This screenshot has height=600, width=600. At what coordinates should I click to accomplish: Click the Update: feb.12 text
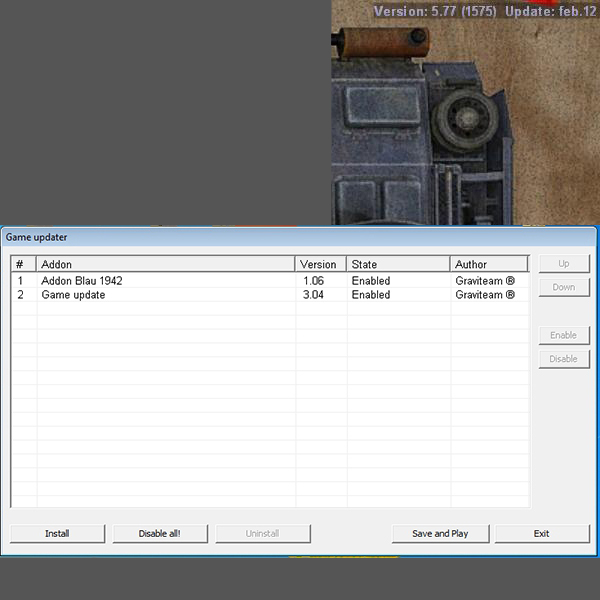click(x=551, y=11)
